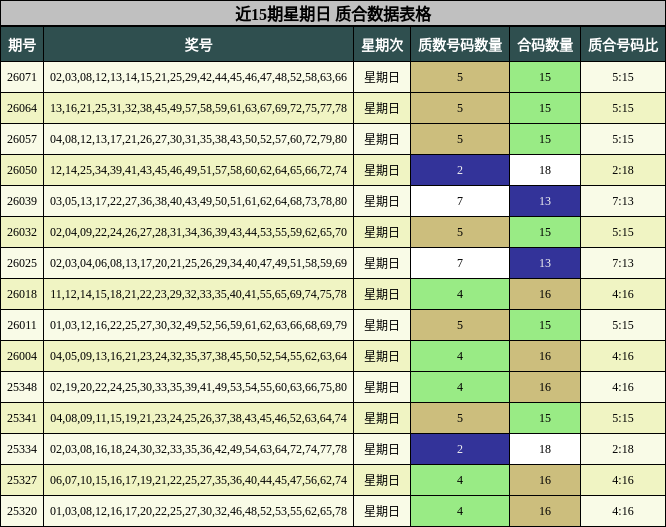
Task: Click issue number 26025
Action: click(22, 263)
